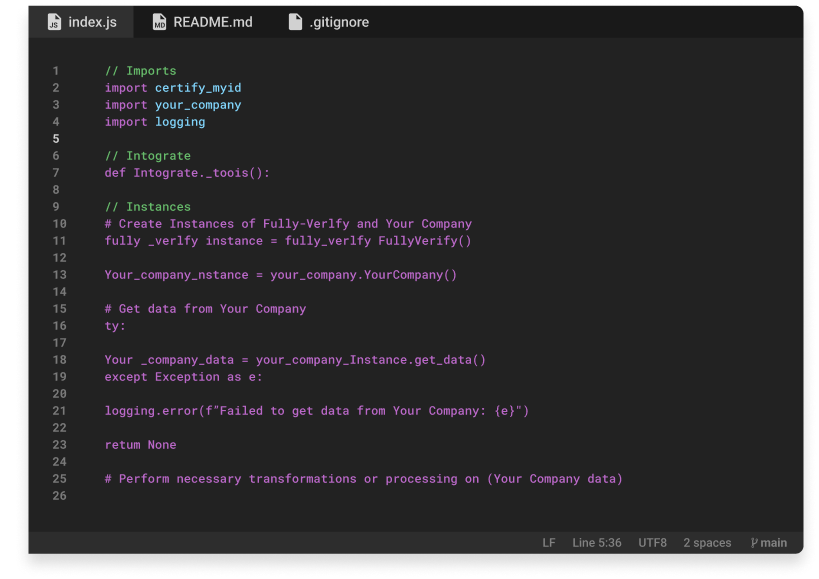This screenshot has width=819, height=579.
Task: Click the main branch name
Action: pyautogui.click(x=773, y=543)
